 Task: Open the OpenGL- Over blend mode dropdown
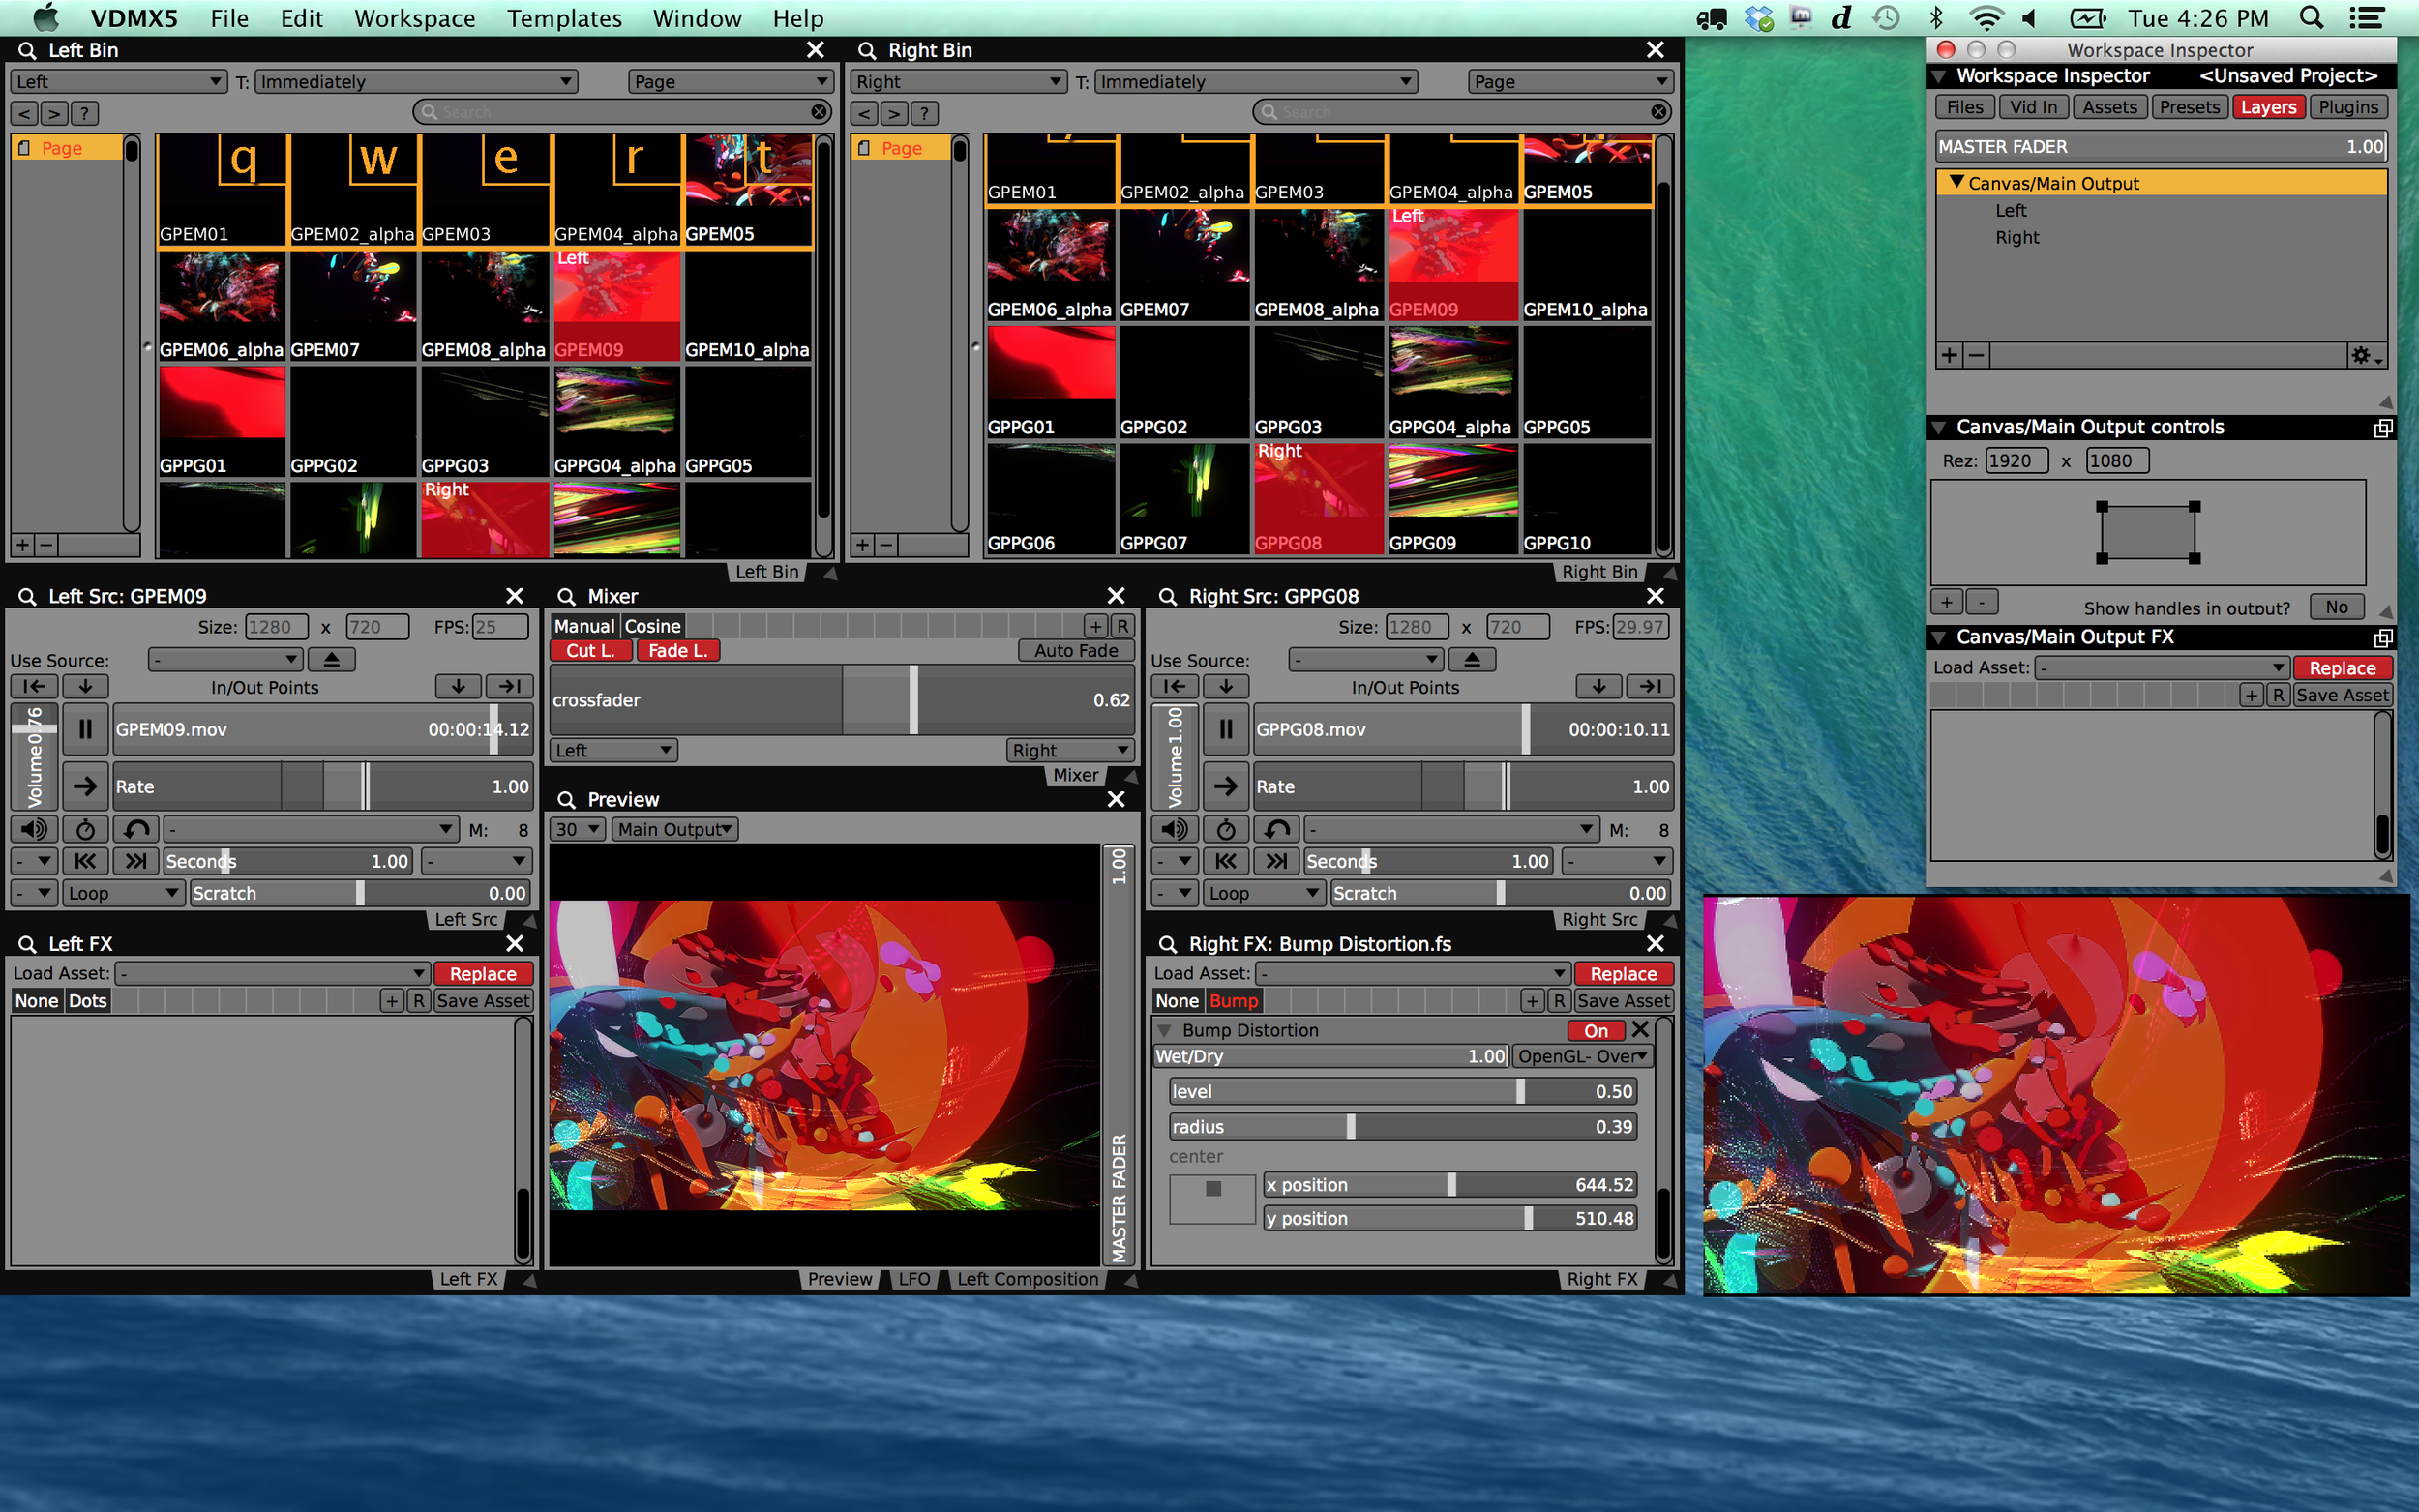(x=1583, y=1056)
